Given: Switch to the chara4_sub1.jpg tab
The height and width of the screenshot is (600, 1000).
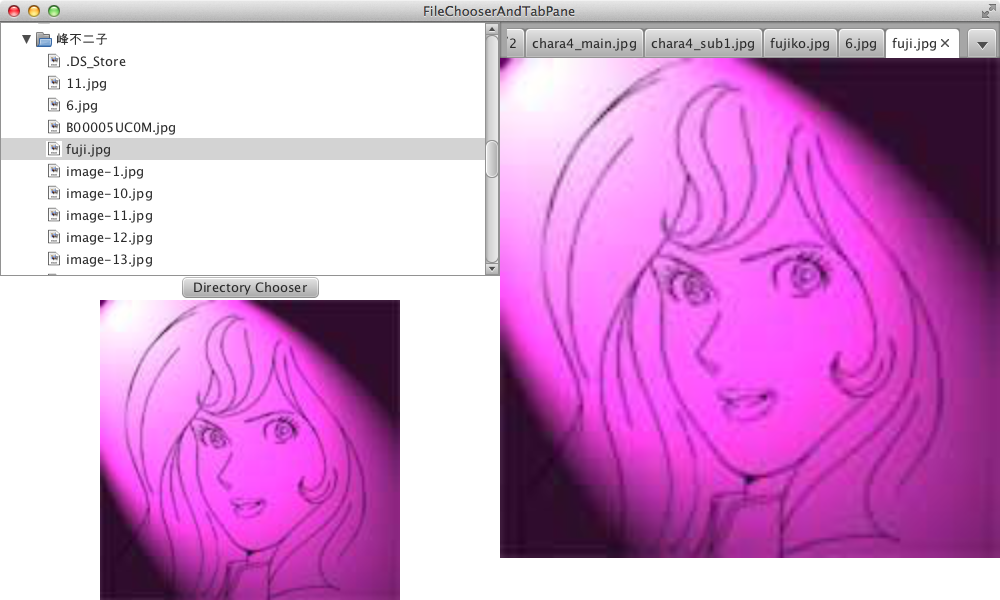Looking at the screenshot, I should pos(703,43).
